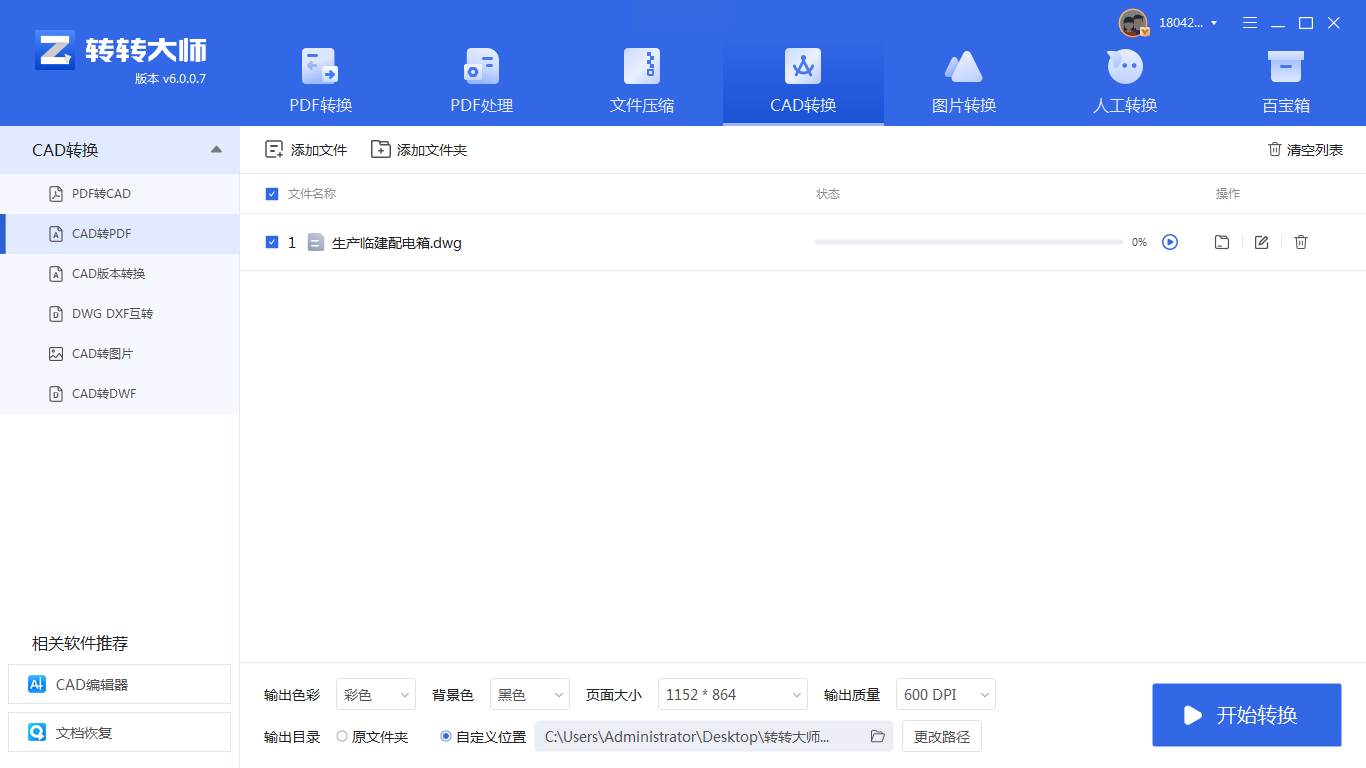Image resolution: width=1366 pixels, height=768 pixels.
Task: Click the conversion progress bar of 生产临建配电箱.dwg
Action: 969,242
